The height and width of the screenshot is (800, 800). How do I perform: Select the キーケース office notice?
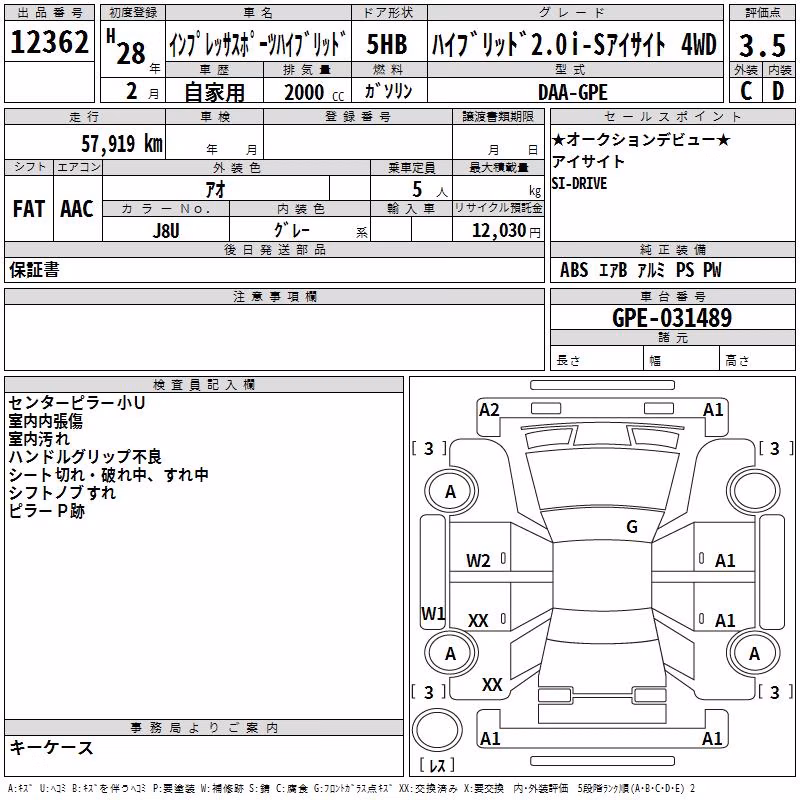(x=52, y=747)
